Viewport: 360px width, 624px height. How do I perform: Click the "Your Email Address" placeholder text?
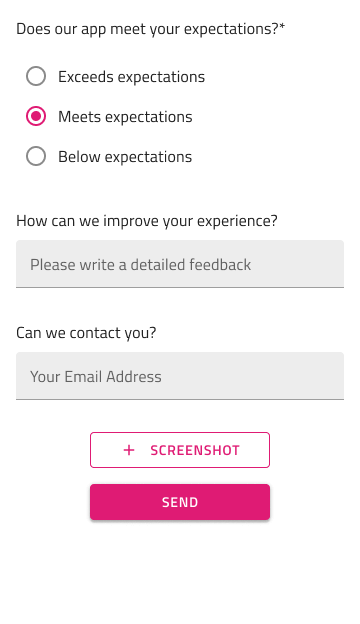[x=96, y=377]
